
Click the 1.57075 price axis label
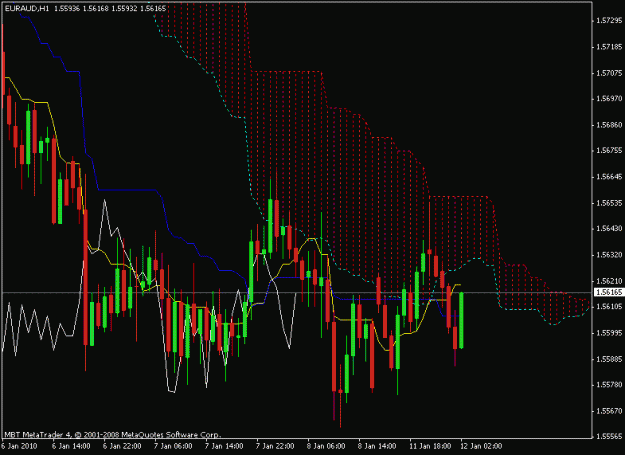pyautogui.click(x=609, y=73)
